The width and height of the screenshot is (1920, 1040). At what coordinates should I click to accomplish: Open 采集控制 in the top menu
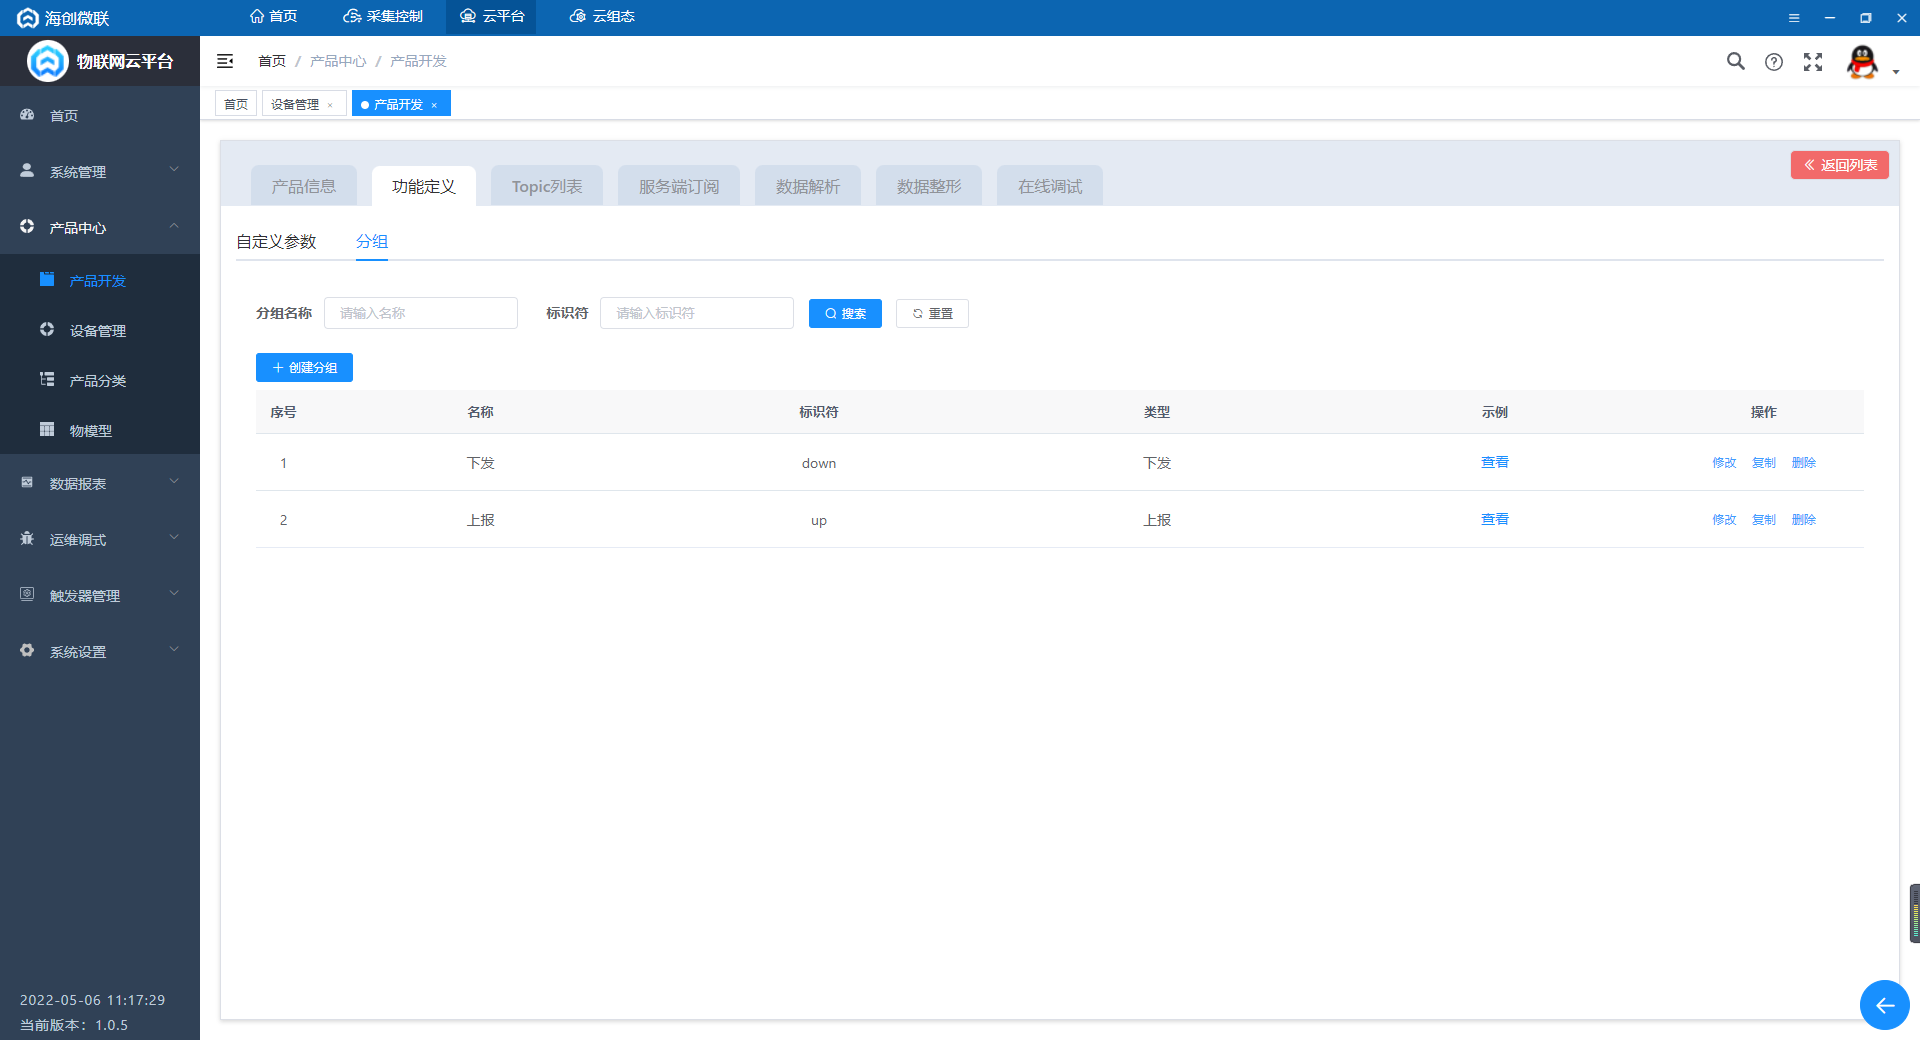[383, 17]
